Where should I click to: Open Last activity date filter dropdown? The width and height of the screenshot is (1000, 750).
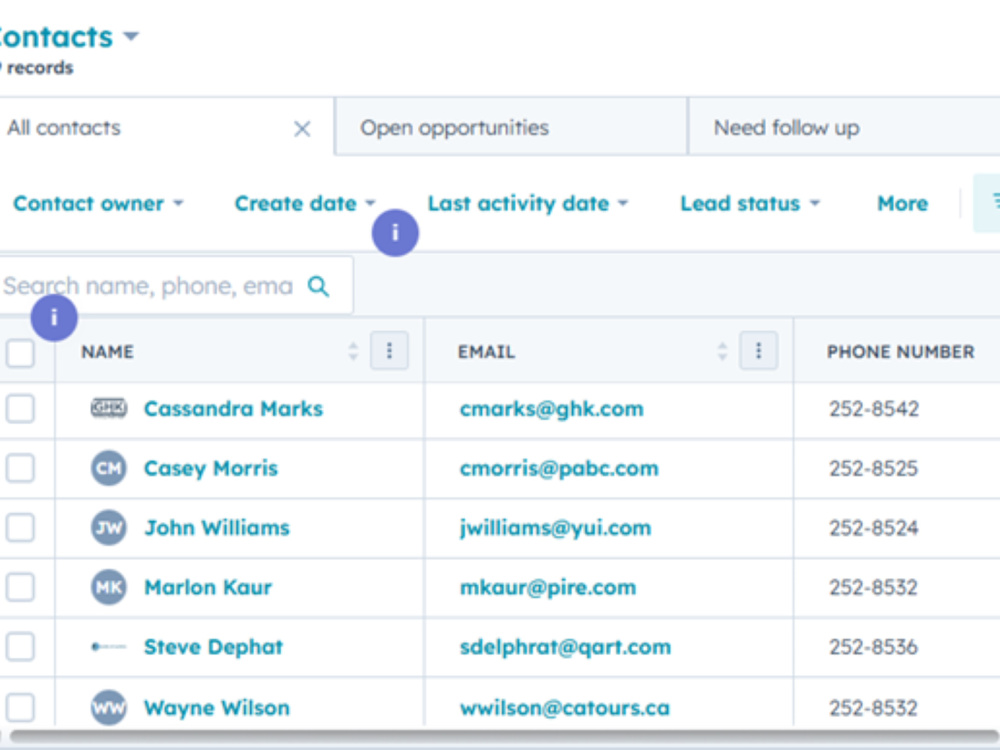pos(528,203)
